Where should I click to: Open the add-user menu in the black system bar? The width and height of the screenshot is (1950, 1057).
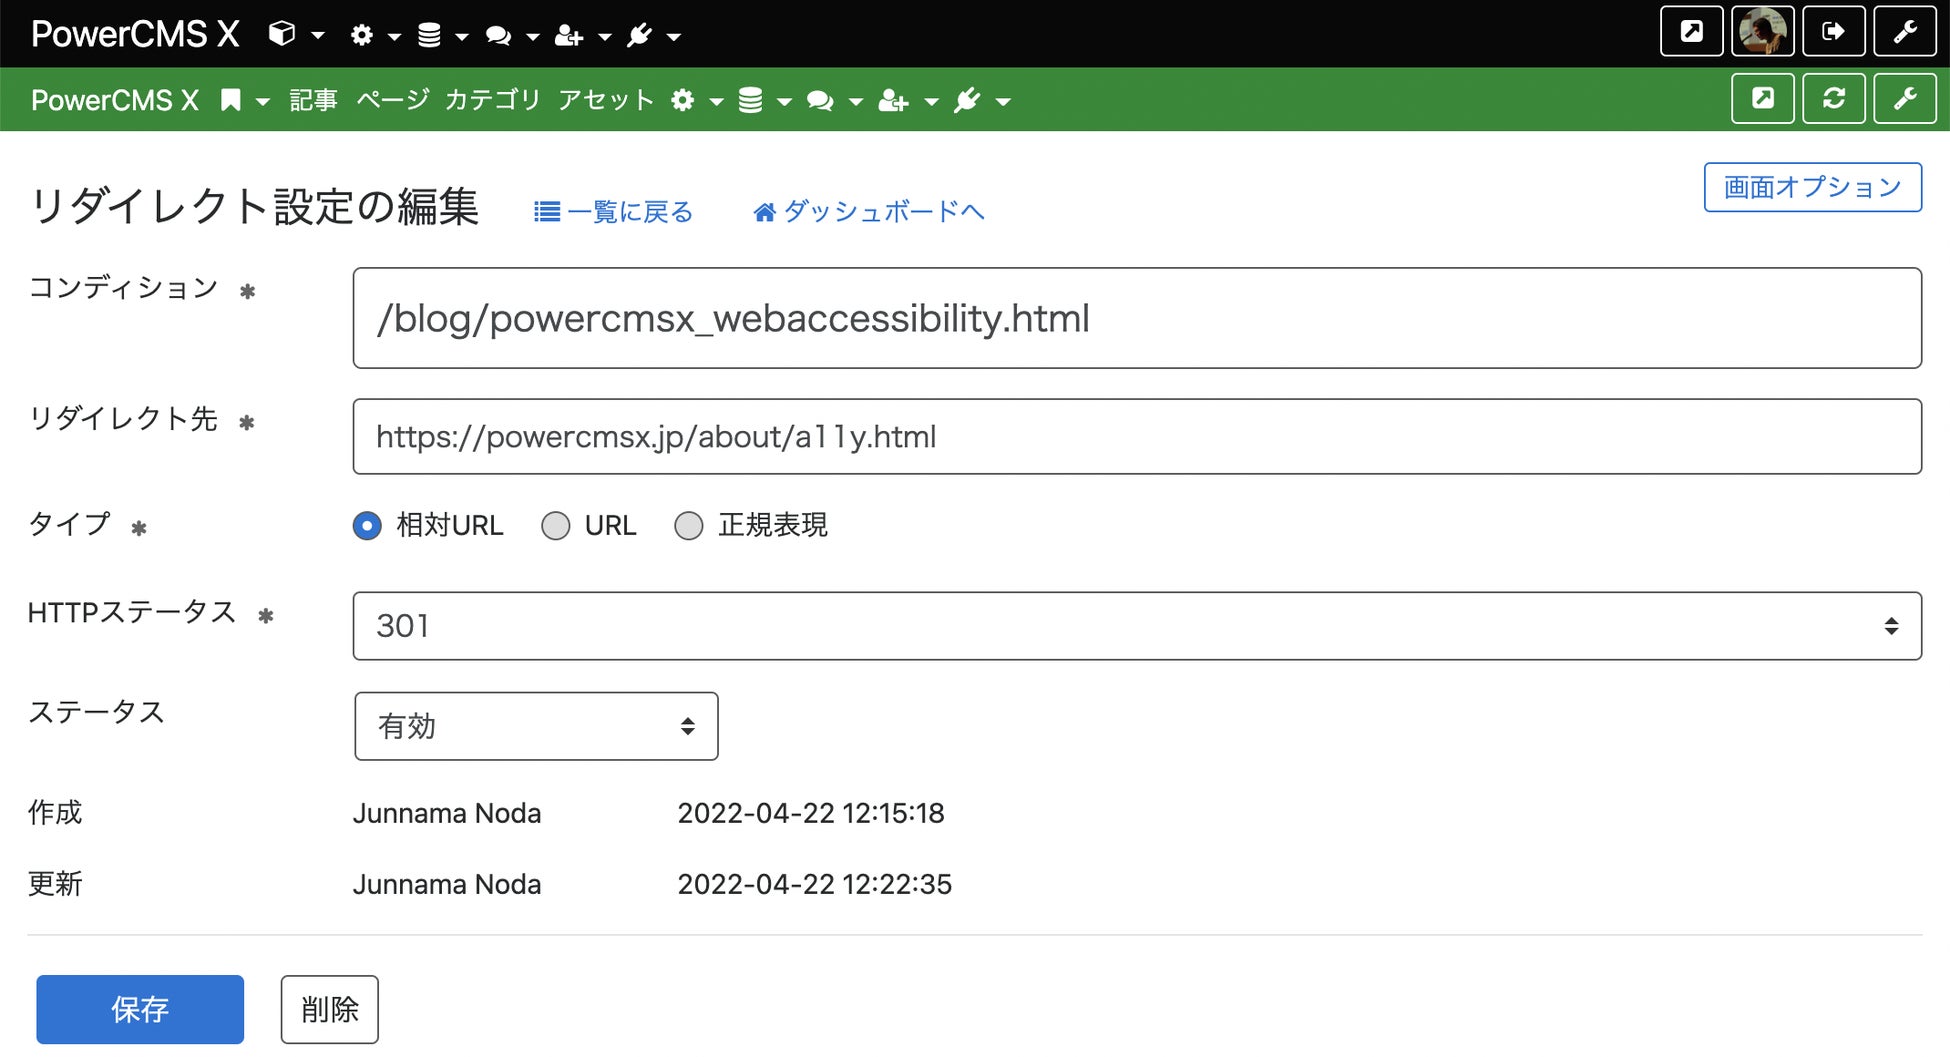coord(582,35)
